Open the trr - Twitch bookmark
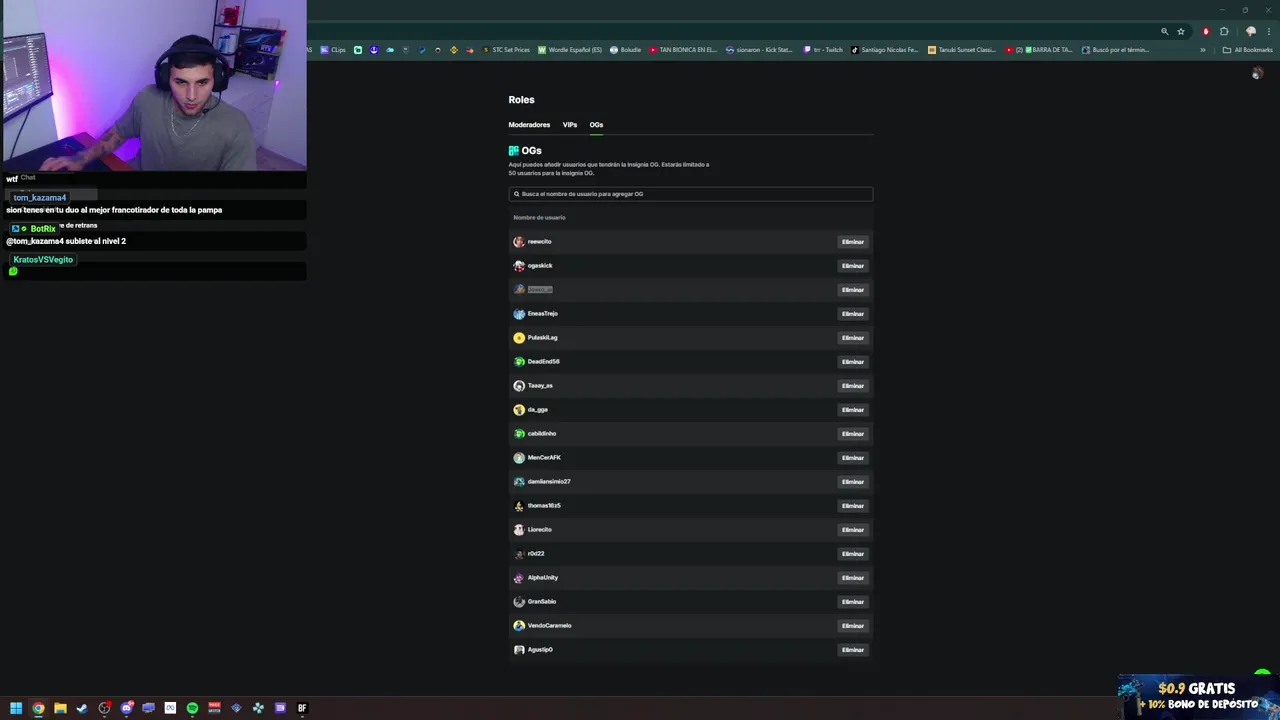This screenshot has height=720, width=1280. point(823,50)
